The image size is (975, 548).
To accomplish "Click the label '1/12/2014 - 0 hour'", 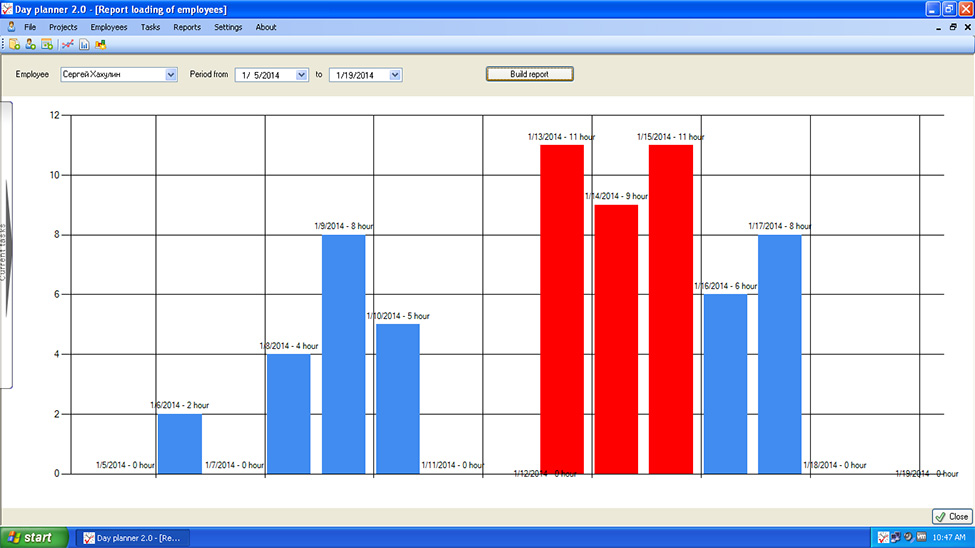I will point(545,473).
